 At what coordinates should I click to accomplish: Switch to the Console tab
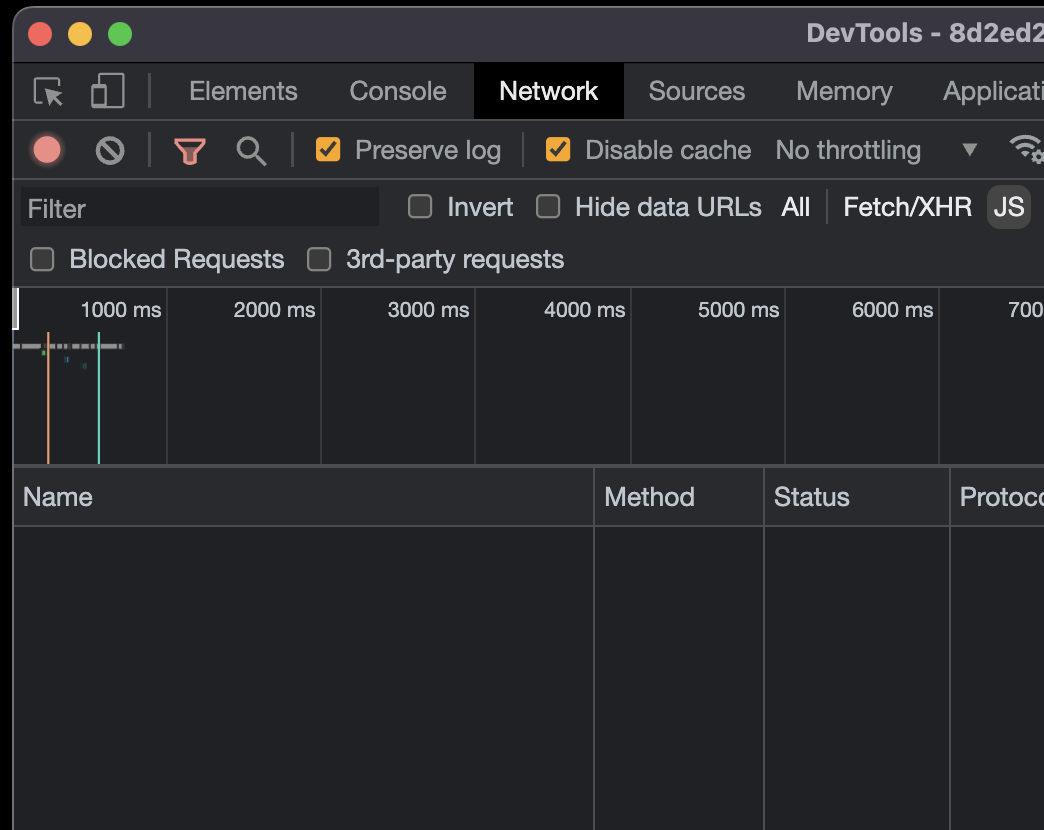pos(397,91)
